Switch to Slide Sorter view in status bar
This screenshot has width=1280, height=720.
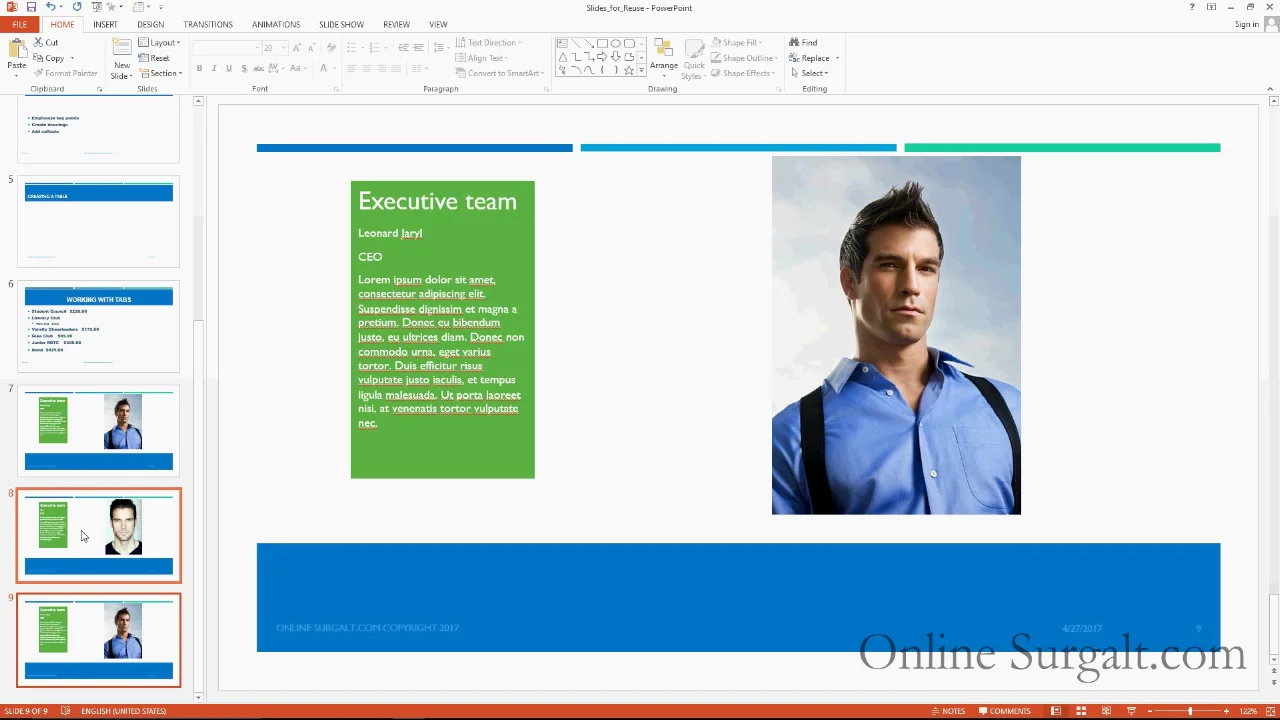pos(1081,711)
